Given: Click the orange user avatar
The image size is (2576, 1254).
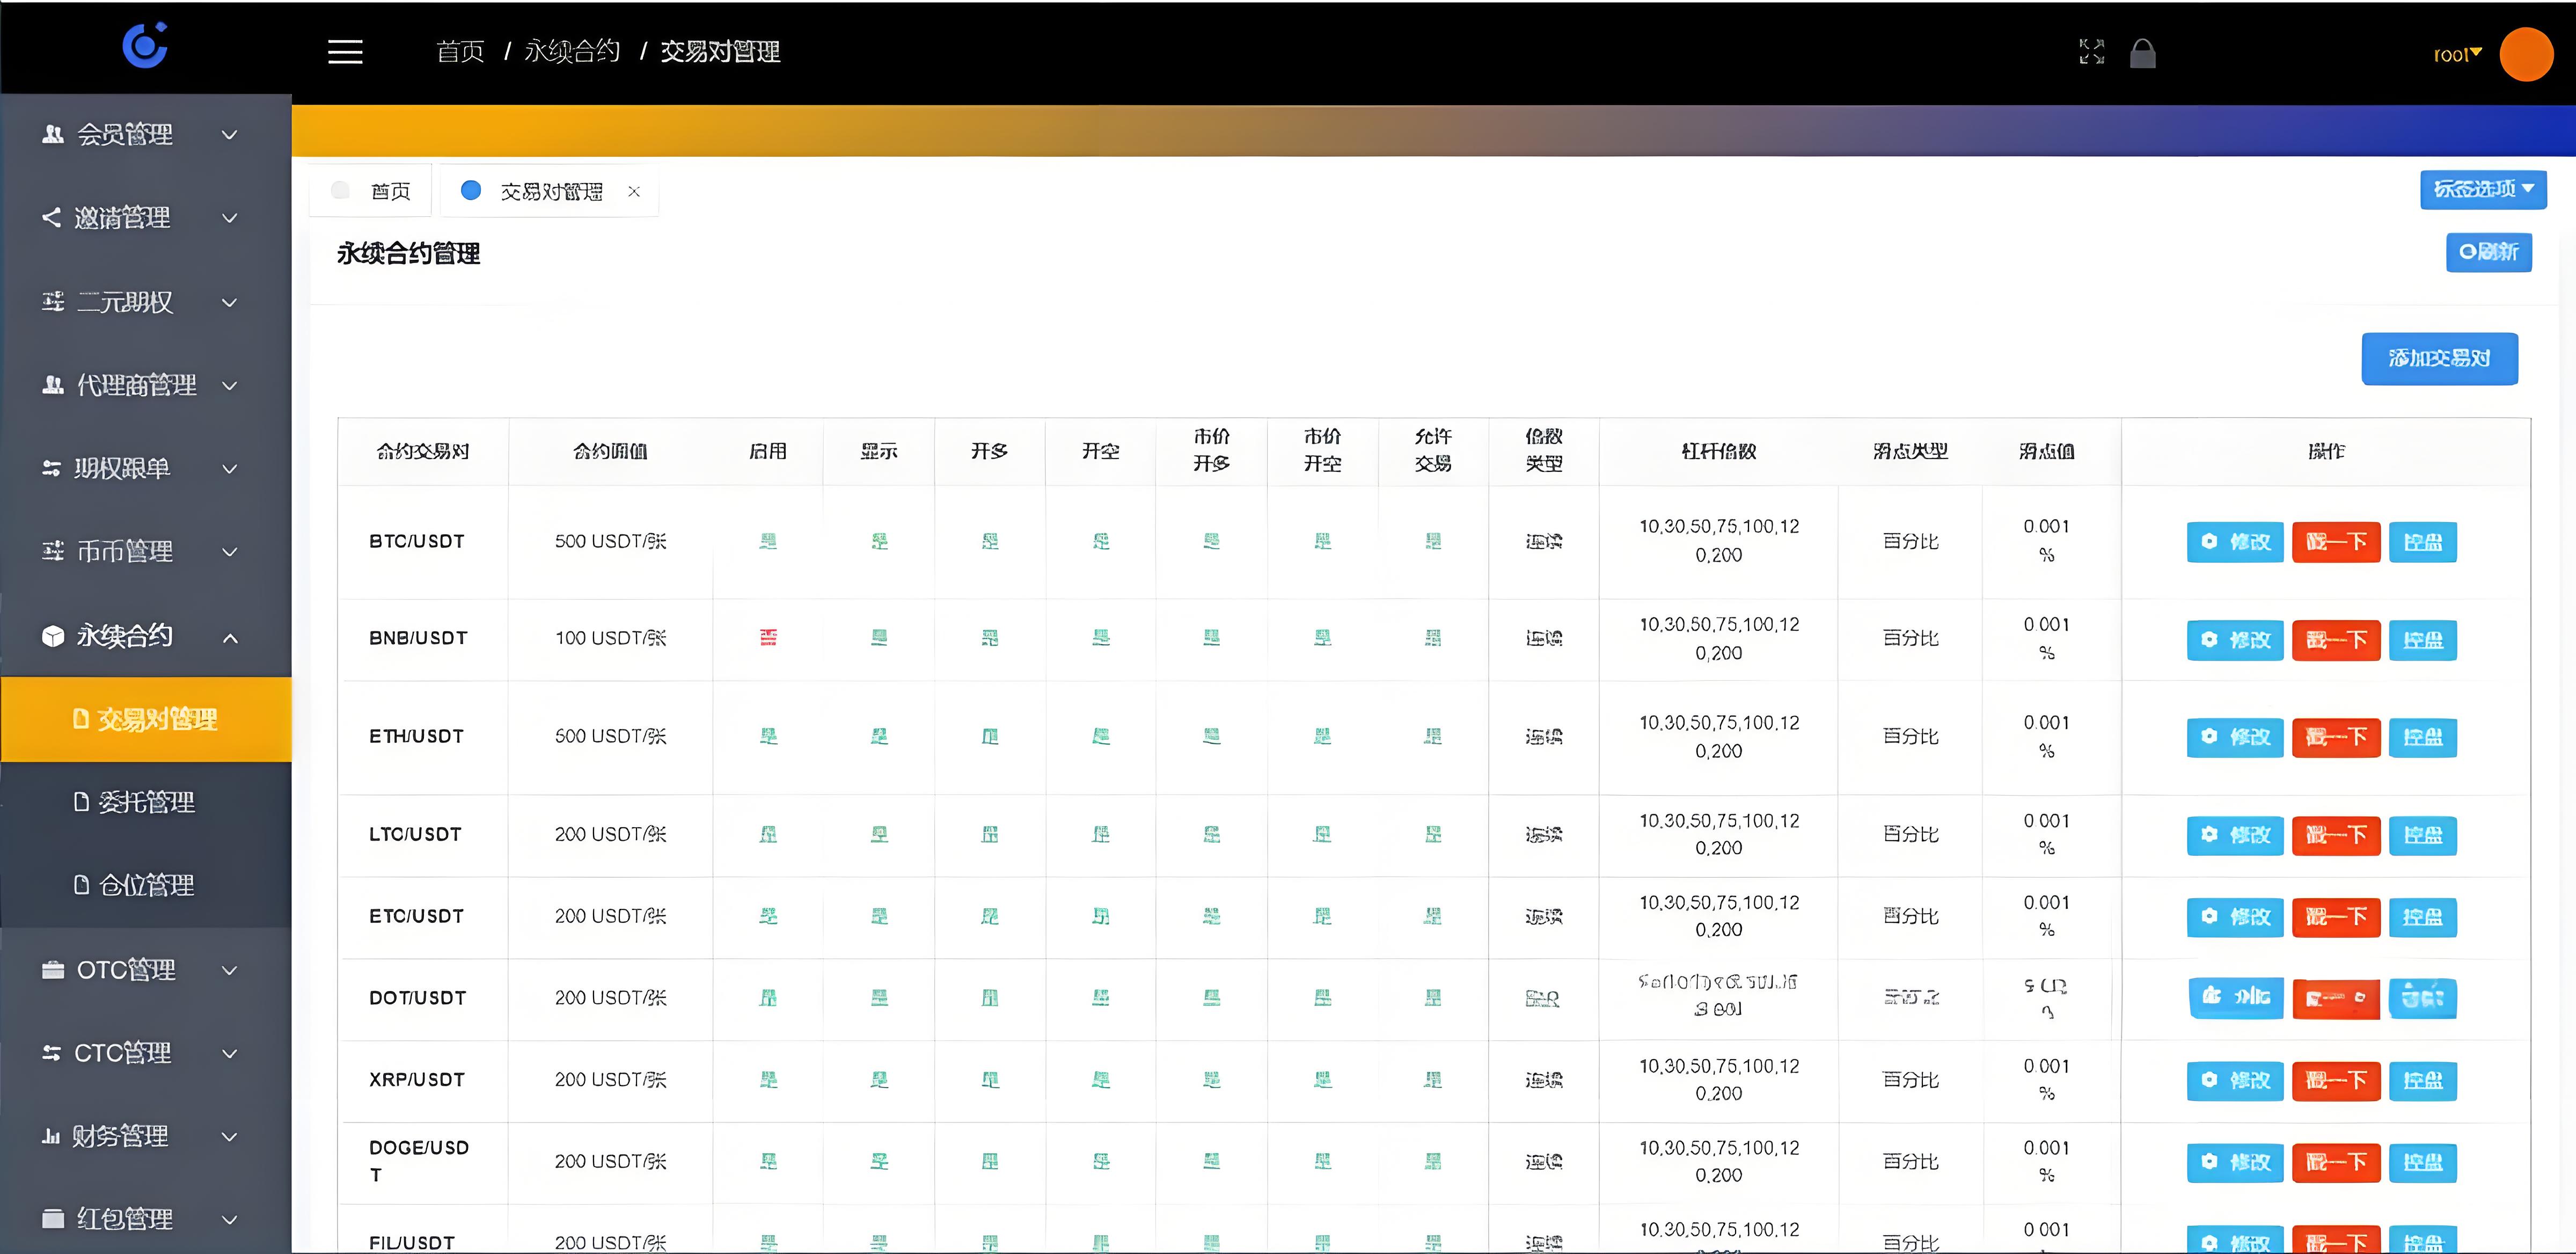Looking at the screenshot, I should pyautogui.click(x=2526, y=54).
